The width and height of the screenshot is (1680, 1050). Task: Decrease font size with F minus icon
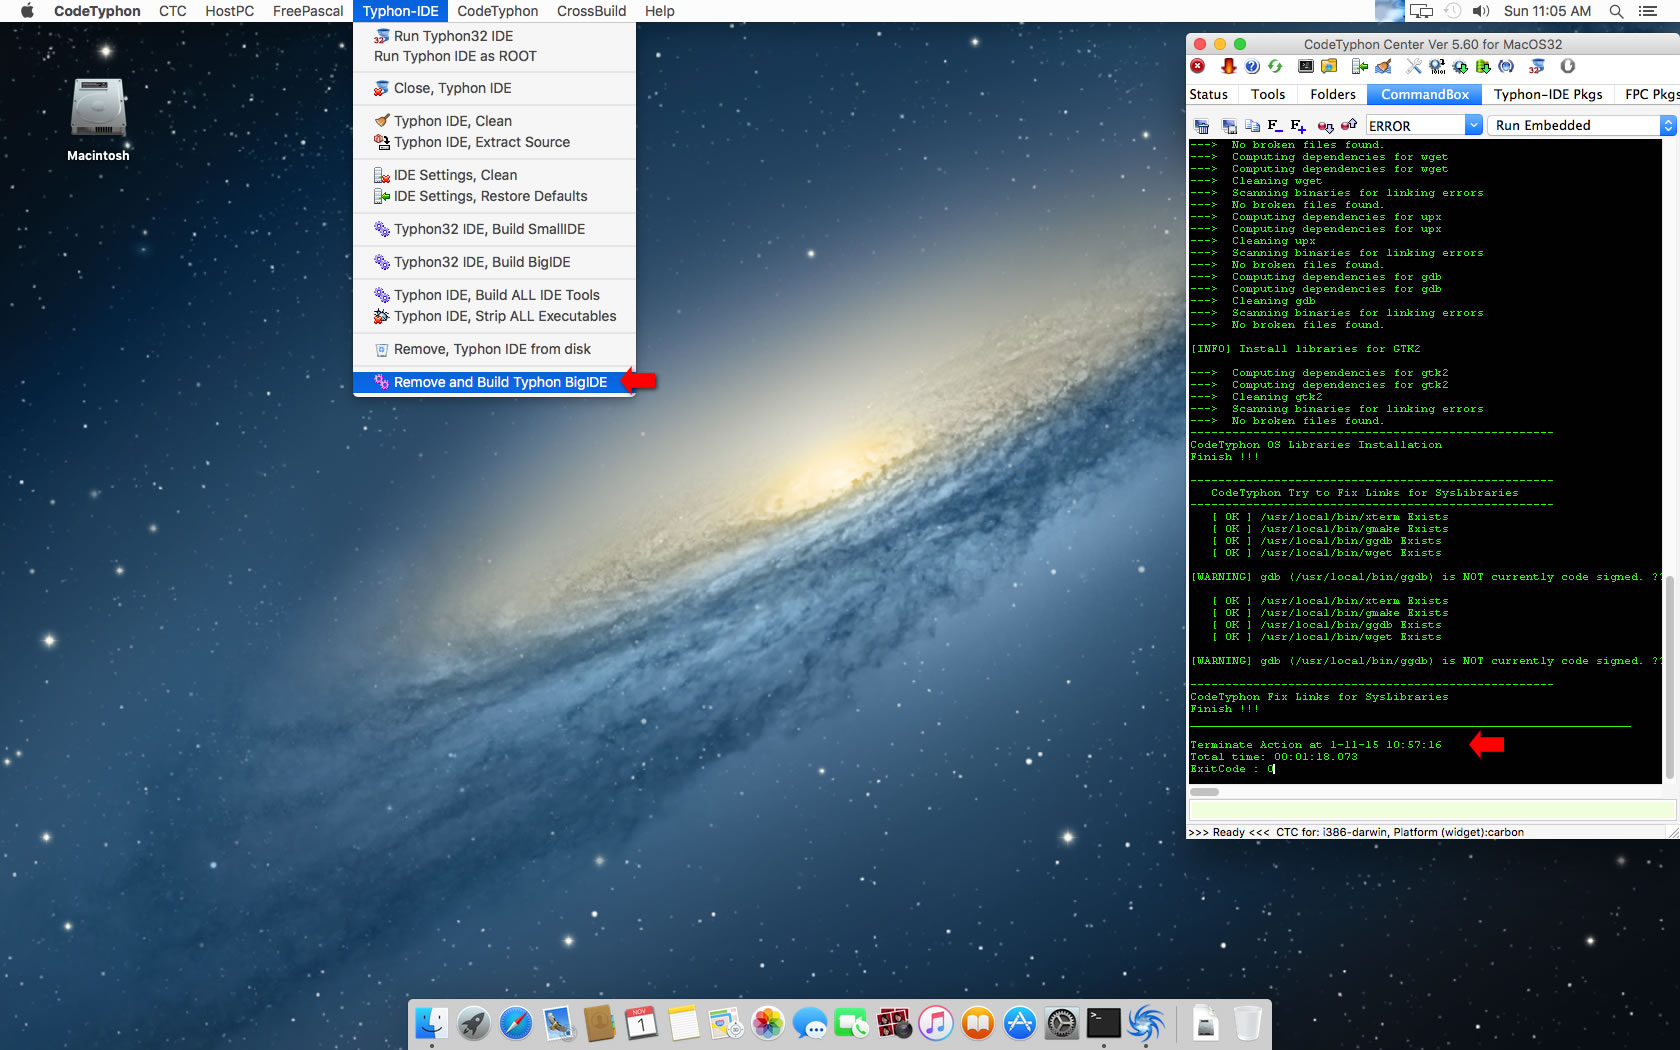[1275, 125]
